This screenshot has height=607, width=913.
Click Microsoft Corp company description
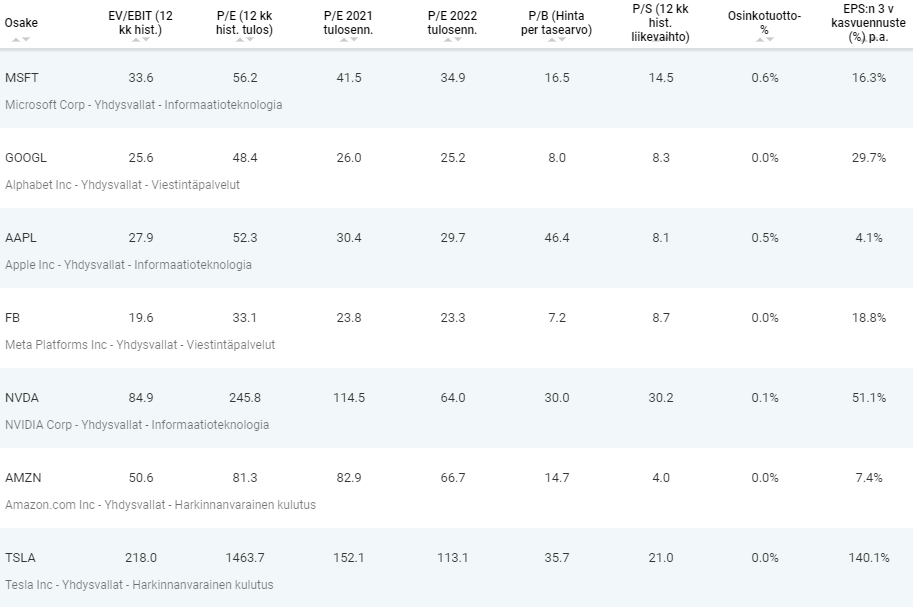(144, 105)
